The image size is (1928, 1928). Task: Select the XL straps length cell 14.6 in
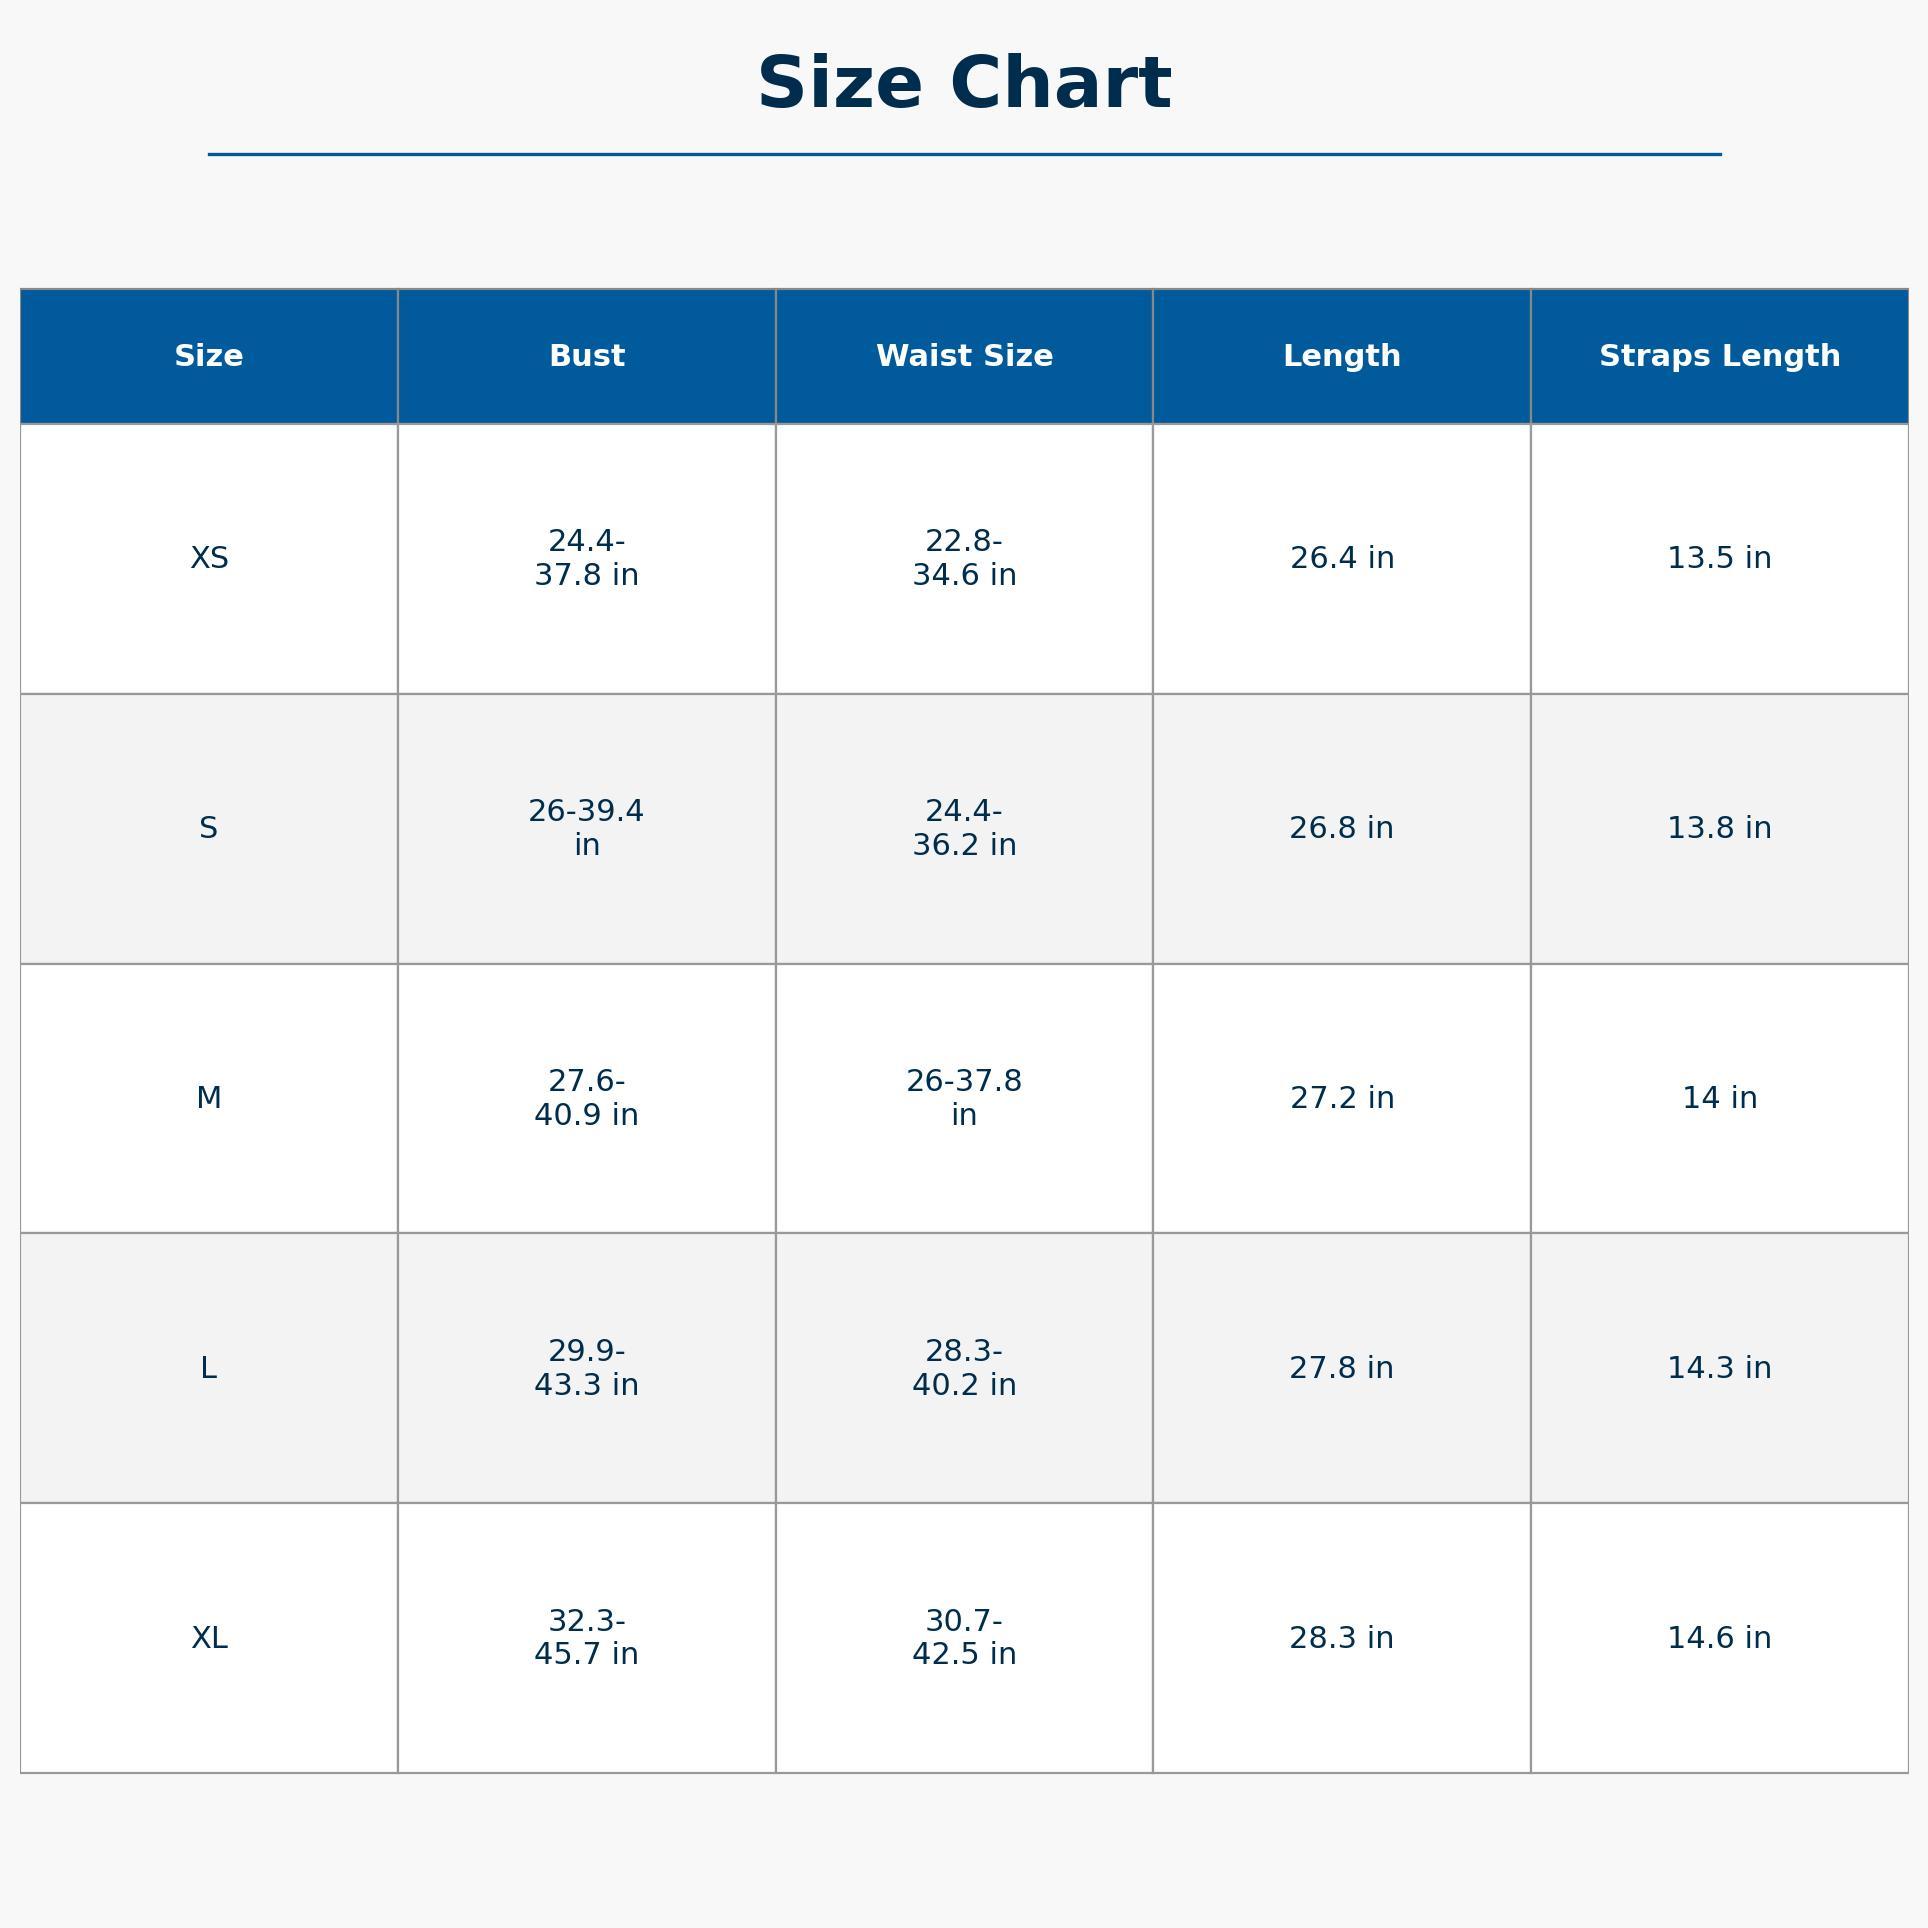click(1719, 1638)
